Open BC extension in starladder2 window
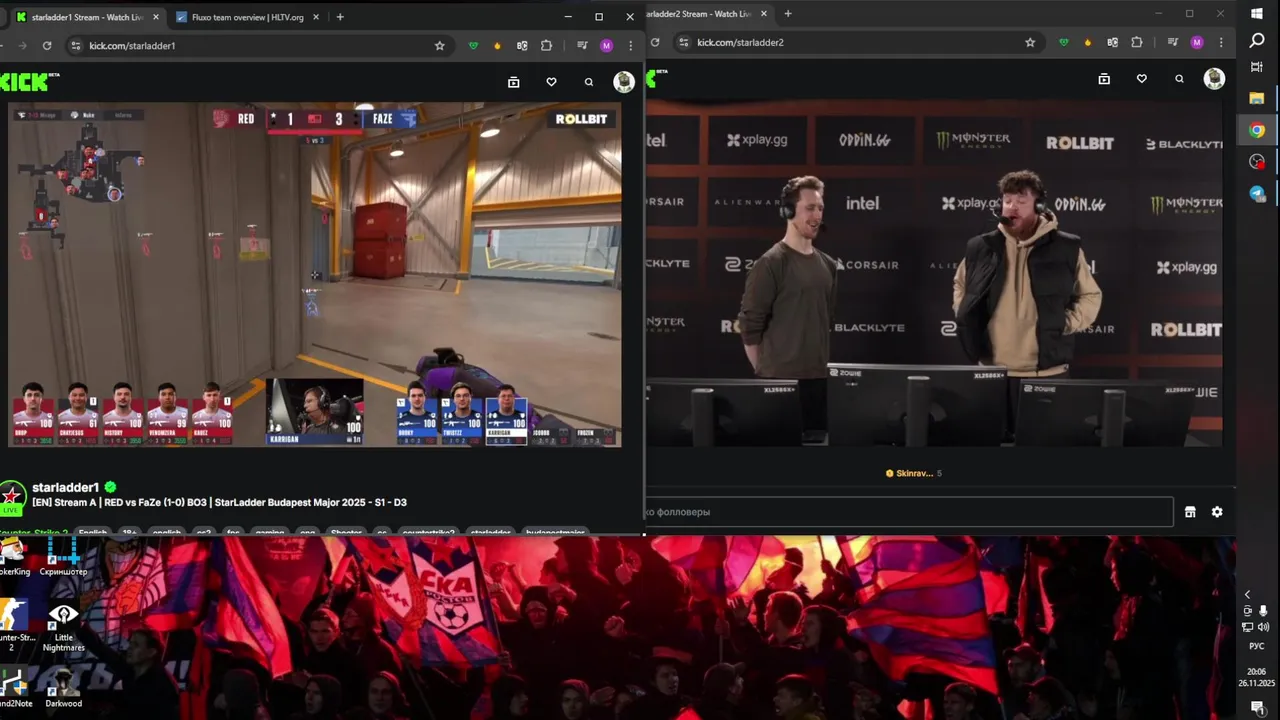 pyautogui.click(x=1112, y=42)
